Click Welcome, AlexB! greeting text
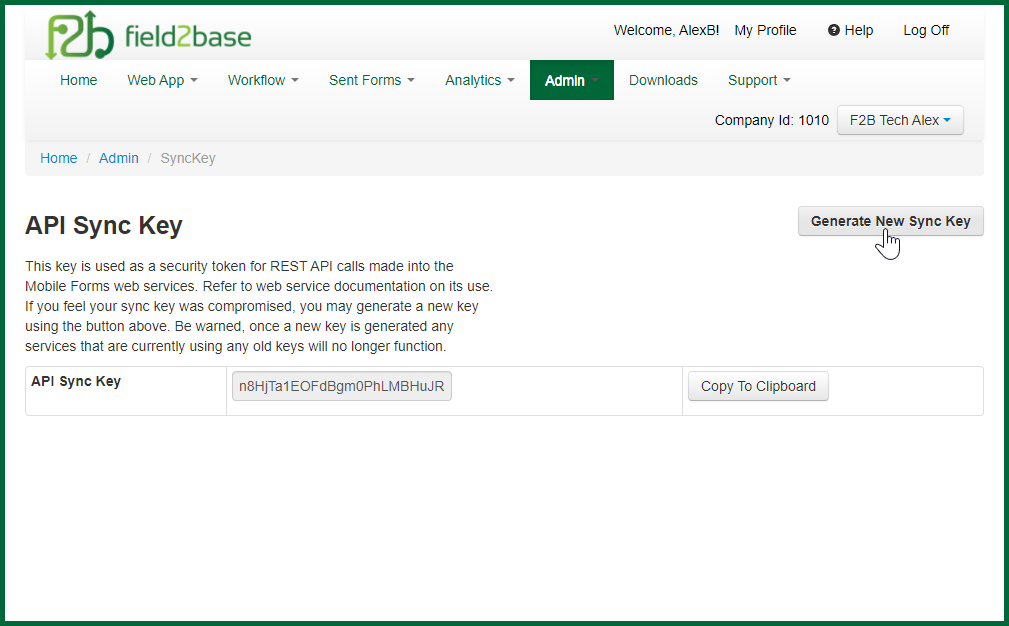Viewport: 1009px width, 626px height. [666, 30]
